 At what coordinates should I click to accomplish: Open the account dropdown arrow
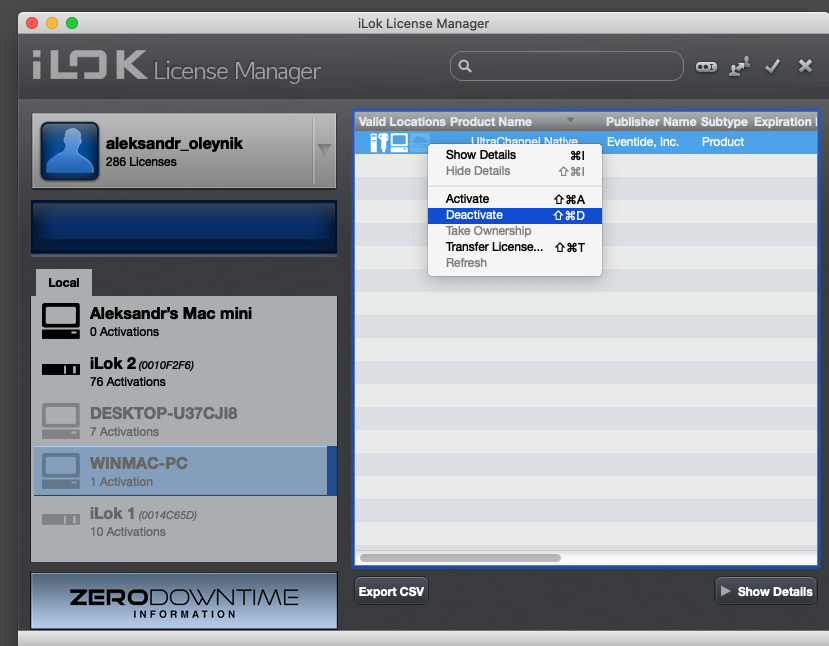[324, 150]
